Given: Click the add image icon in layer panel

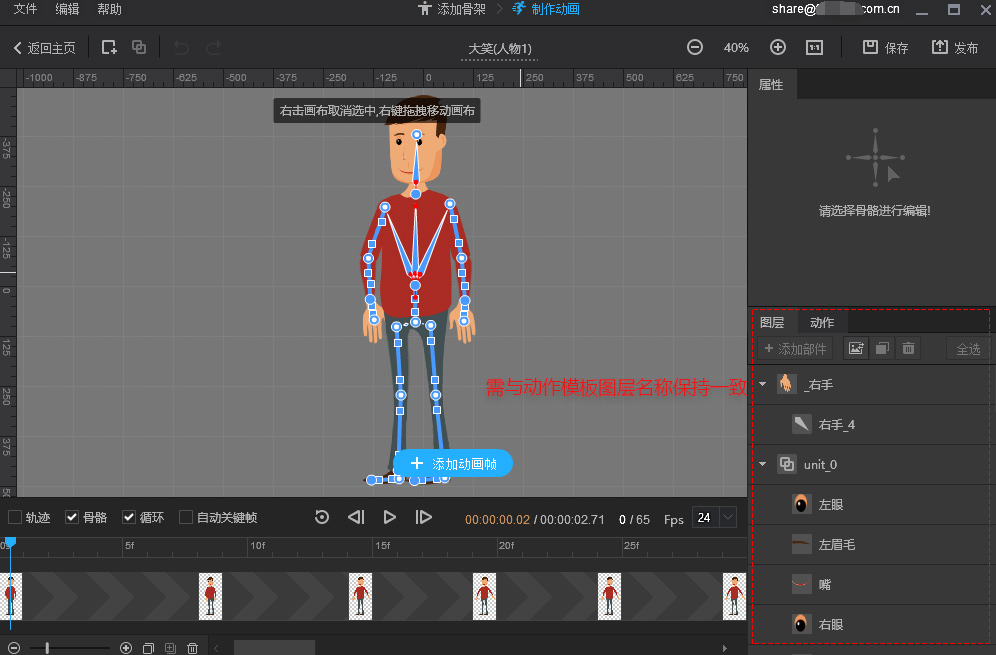Looking at the screenshot, I should pyautogui.click(x=855, y=348).
